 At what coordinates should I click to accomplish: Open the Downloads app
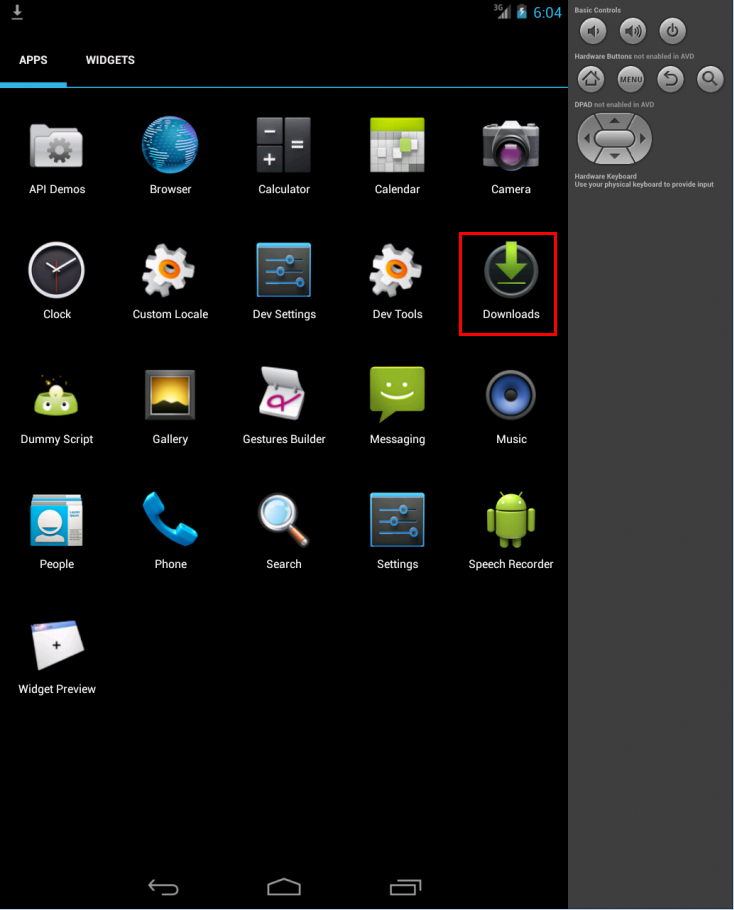(x=511, y=281)
